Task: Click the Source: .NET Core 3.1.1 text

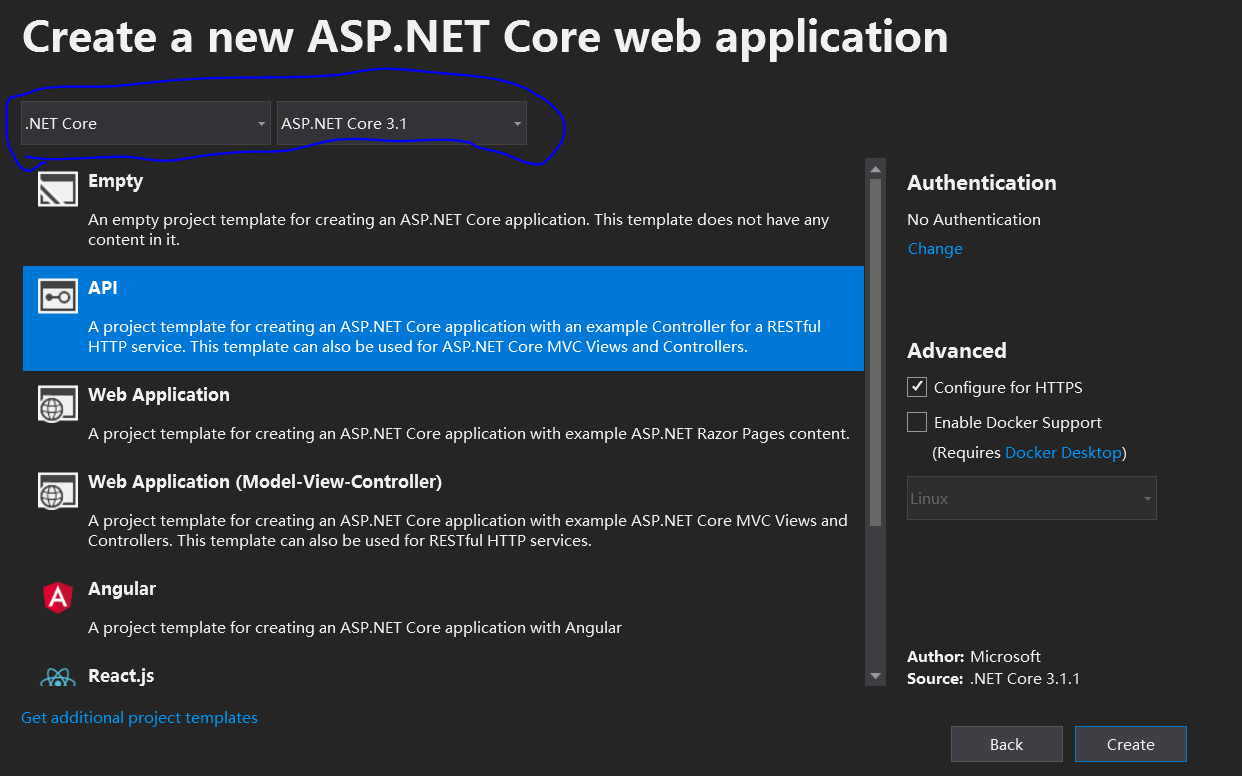Action: [994, 679]
